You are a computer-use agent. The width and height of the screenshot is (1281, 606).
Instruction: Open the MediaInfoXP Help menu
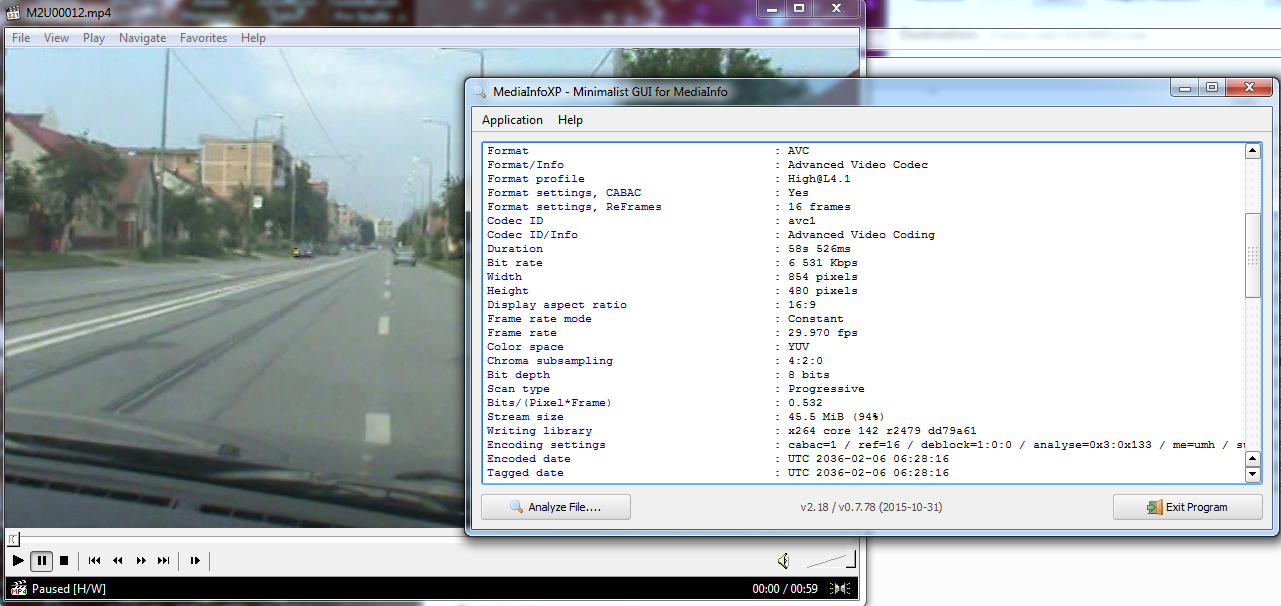[x=570, y=120]
